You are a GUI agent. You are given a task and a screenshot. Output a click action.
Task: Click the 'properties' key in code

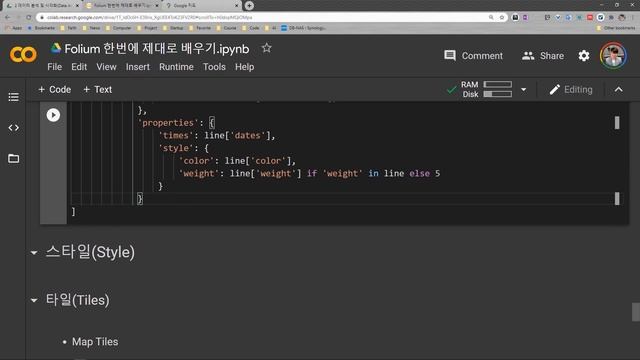click(x=168, y=122)
